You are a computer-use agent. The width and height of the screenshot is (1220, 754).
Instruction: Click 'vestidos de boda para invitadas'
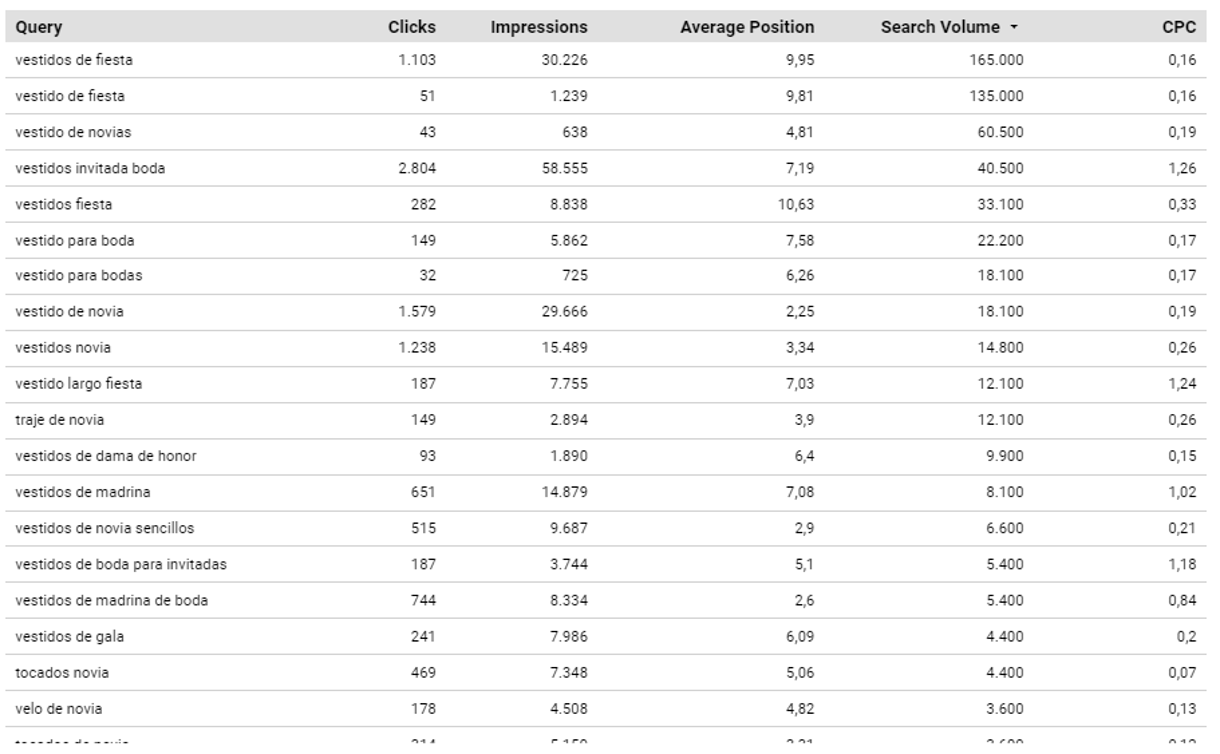point(120,564)
